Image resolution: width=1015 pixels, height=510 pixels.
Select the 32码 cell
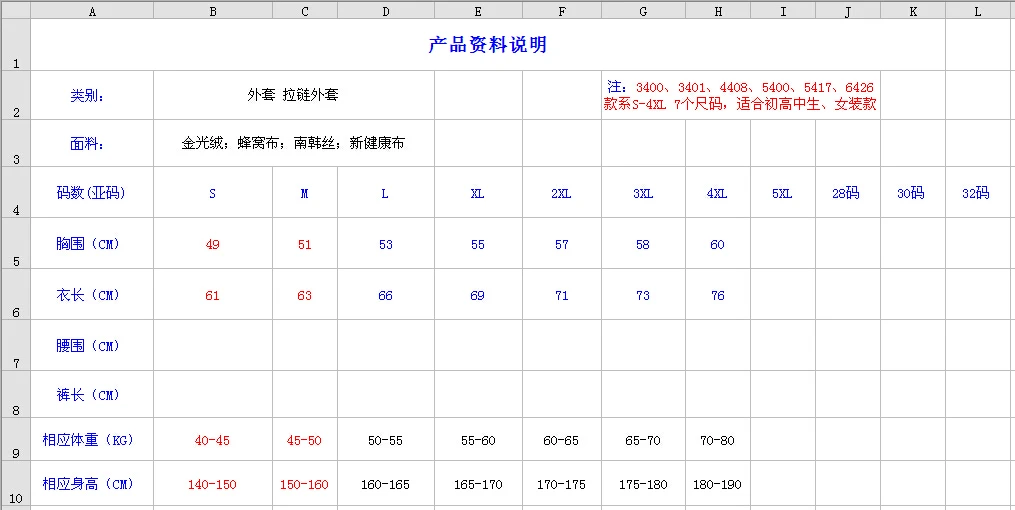coord(976,192)
